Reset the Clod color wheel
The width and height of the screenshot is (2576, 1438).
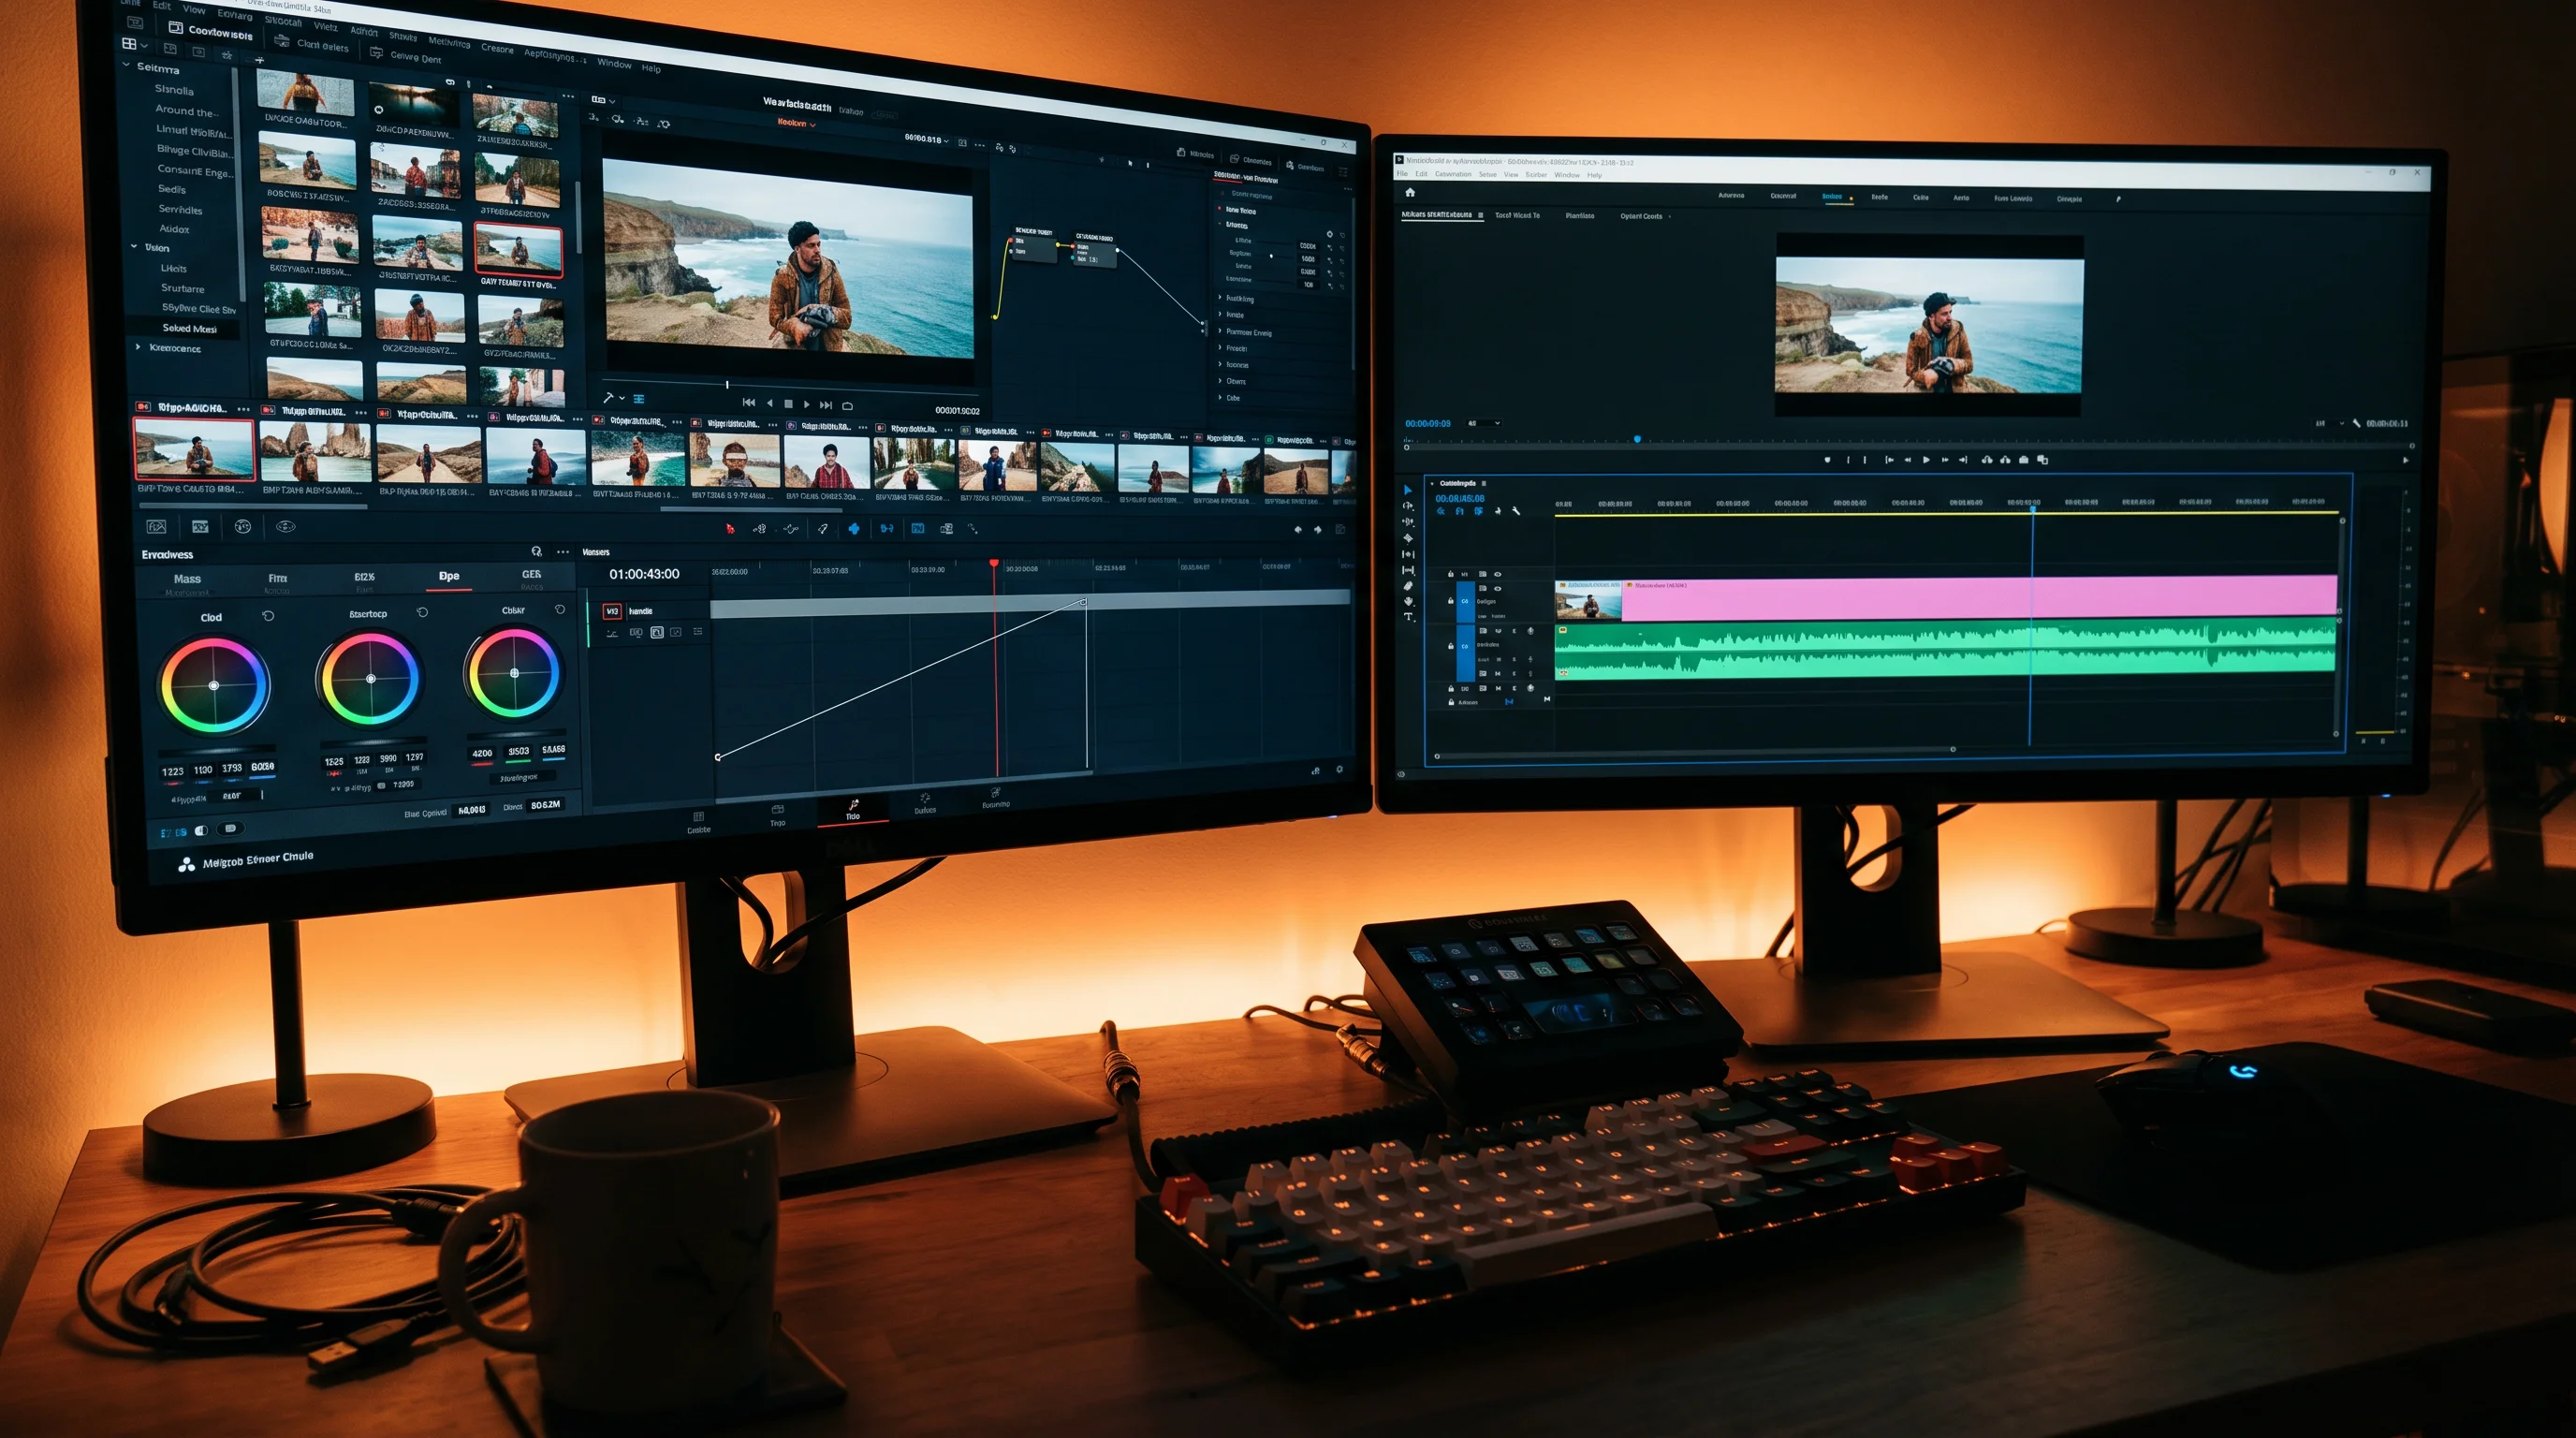pos(268,616)
